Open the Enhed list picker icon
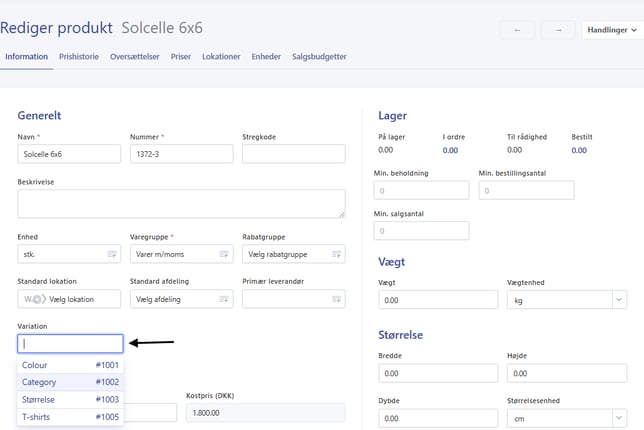Image resolution: width=644 pixels, height=430 pixels. pyautogui.click(x=111, y=254)
